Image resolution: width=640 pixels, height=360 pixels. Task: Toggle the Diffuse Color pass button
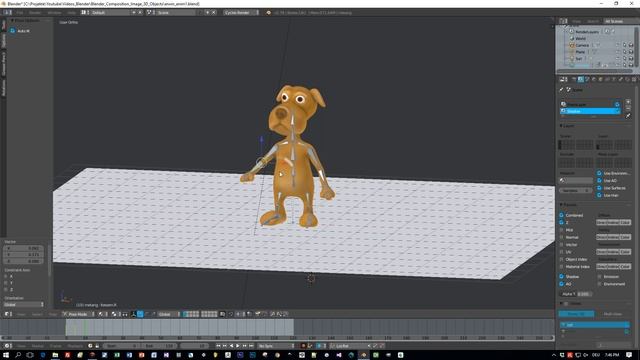pos(625,222)
